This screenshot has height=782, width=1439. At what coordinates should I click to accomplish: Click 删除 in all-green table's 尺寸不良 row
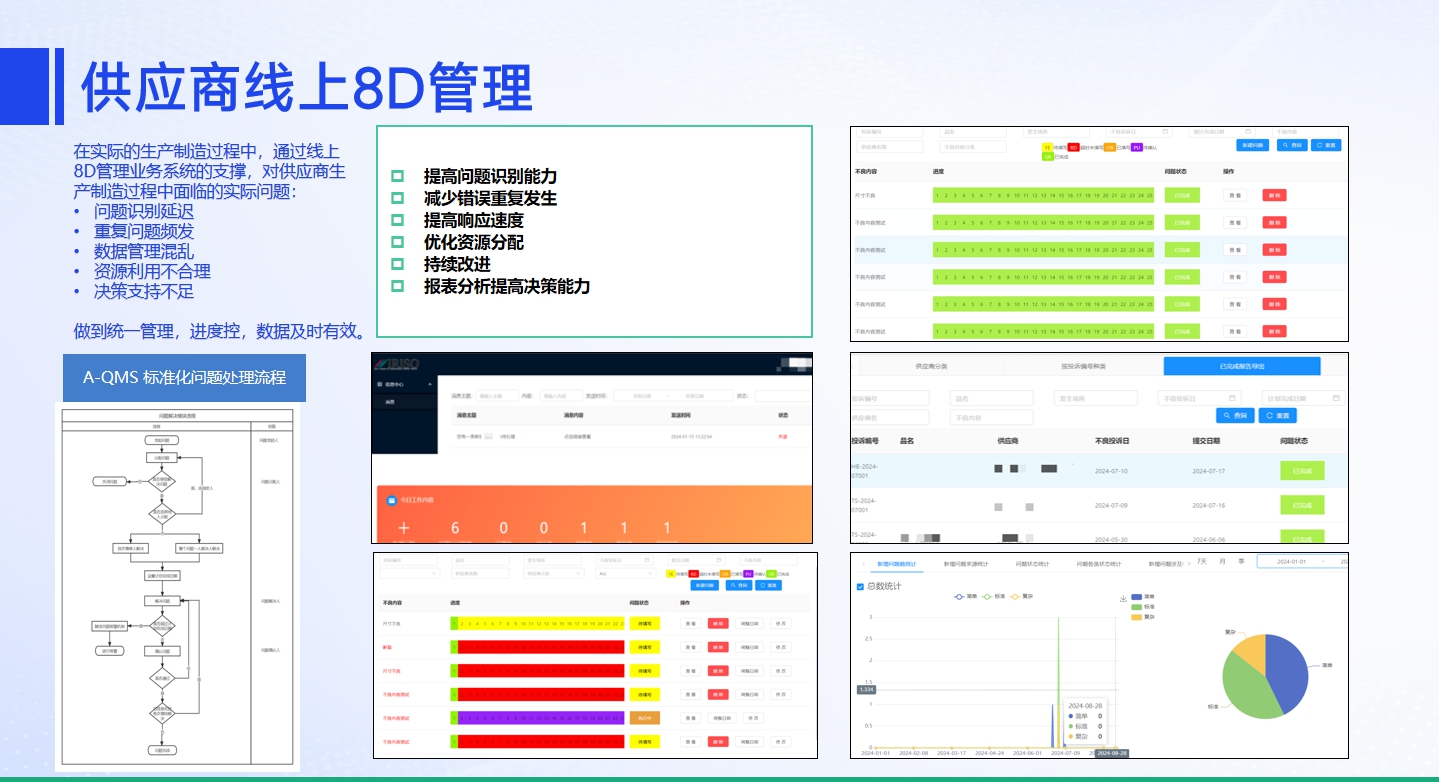pos(1274,195)
